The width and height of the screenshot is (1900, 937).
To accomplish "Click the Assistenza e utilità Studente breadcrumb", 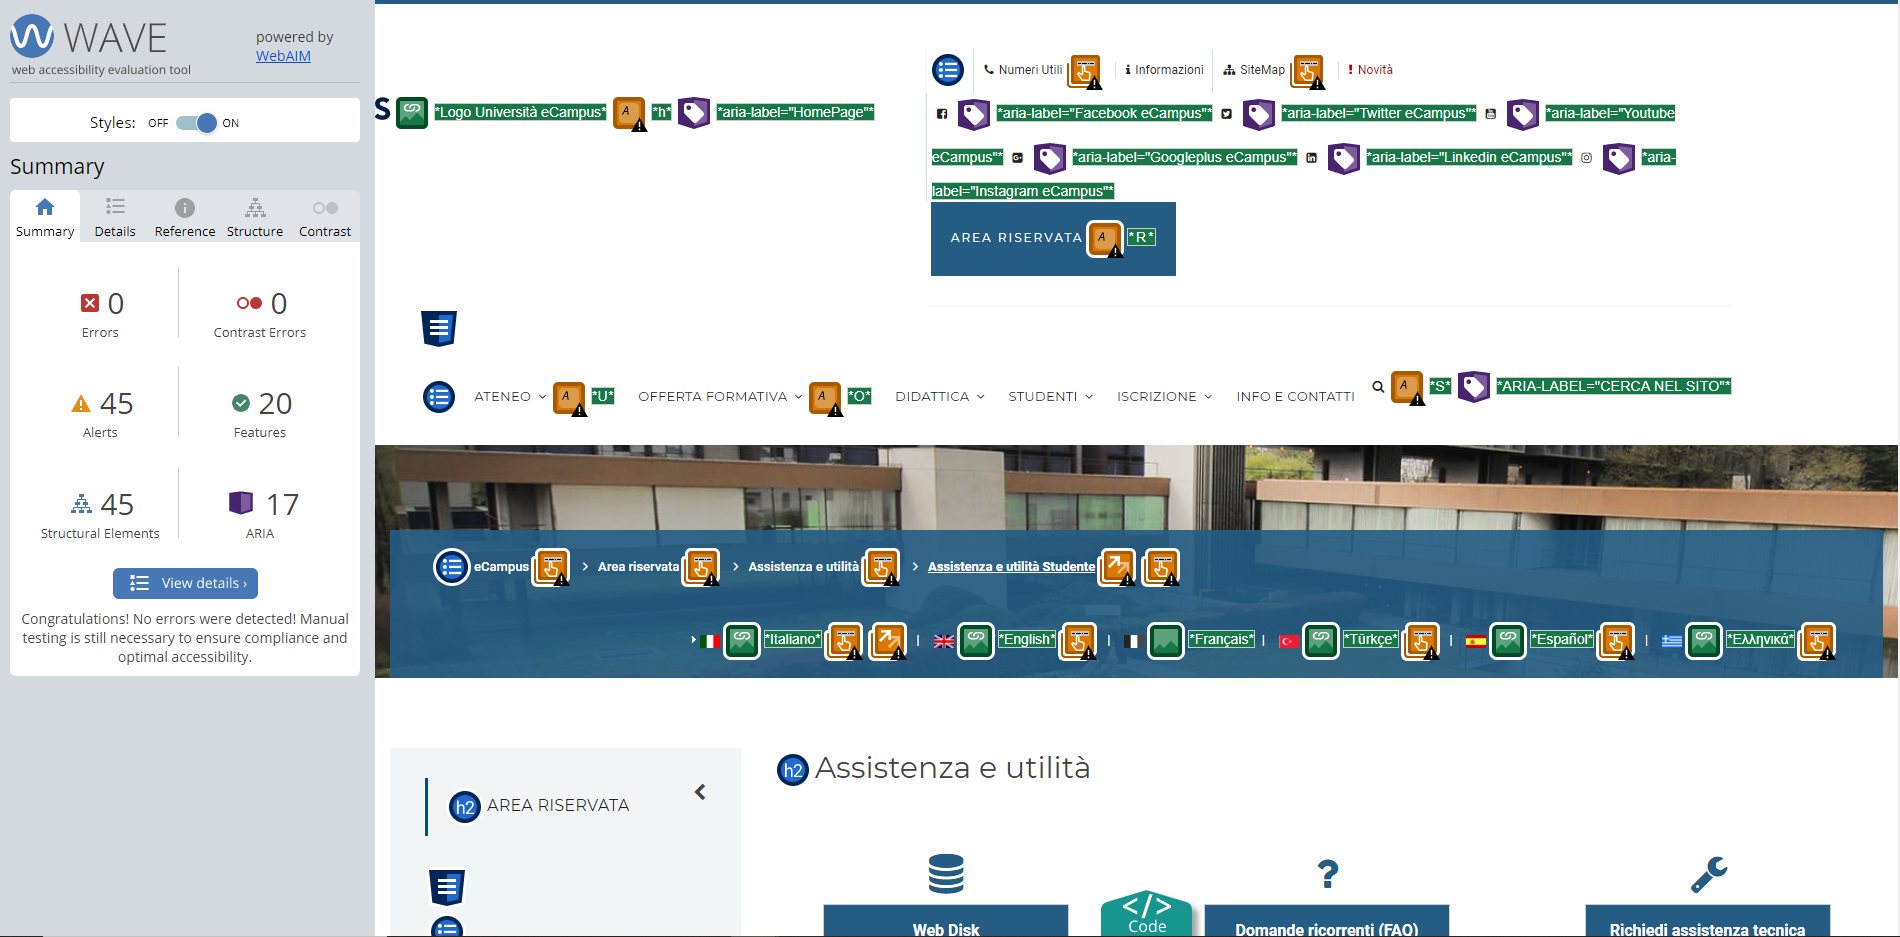I will tap(1011, 567).
